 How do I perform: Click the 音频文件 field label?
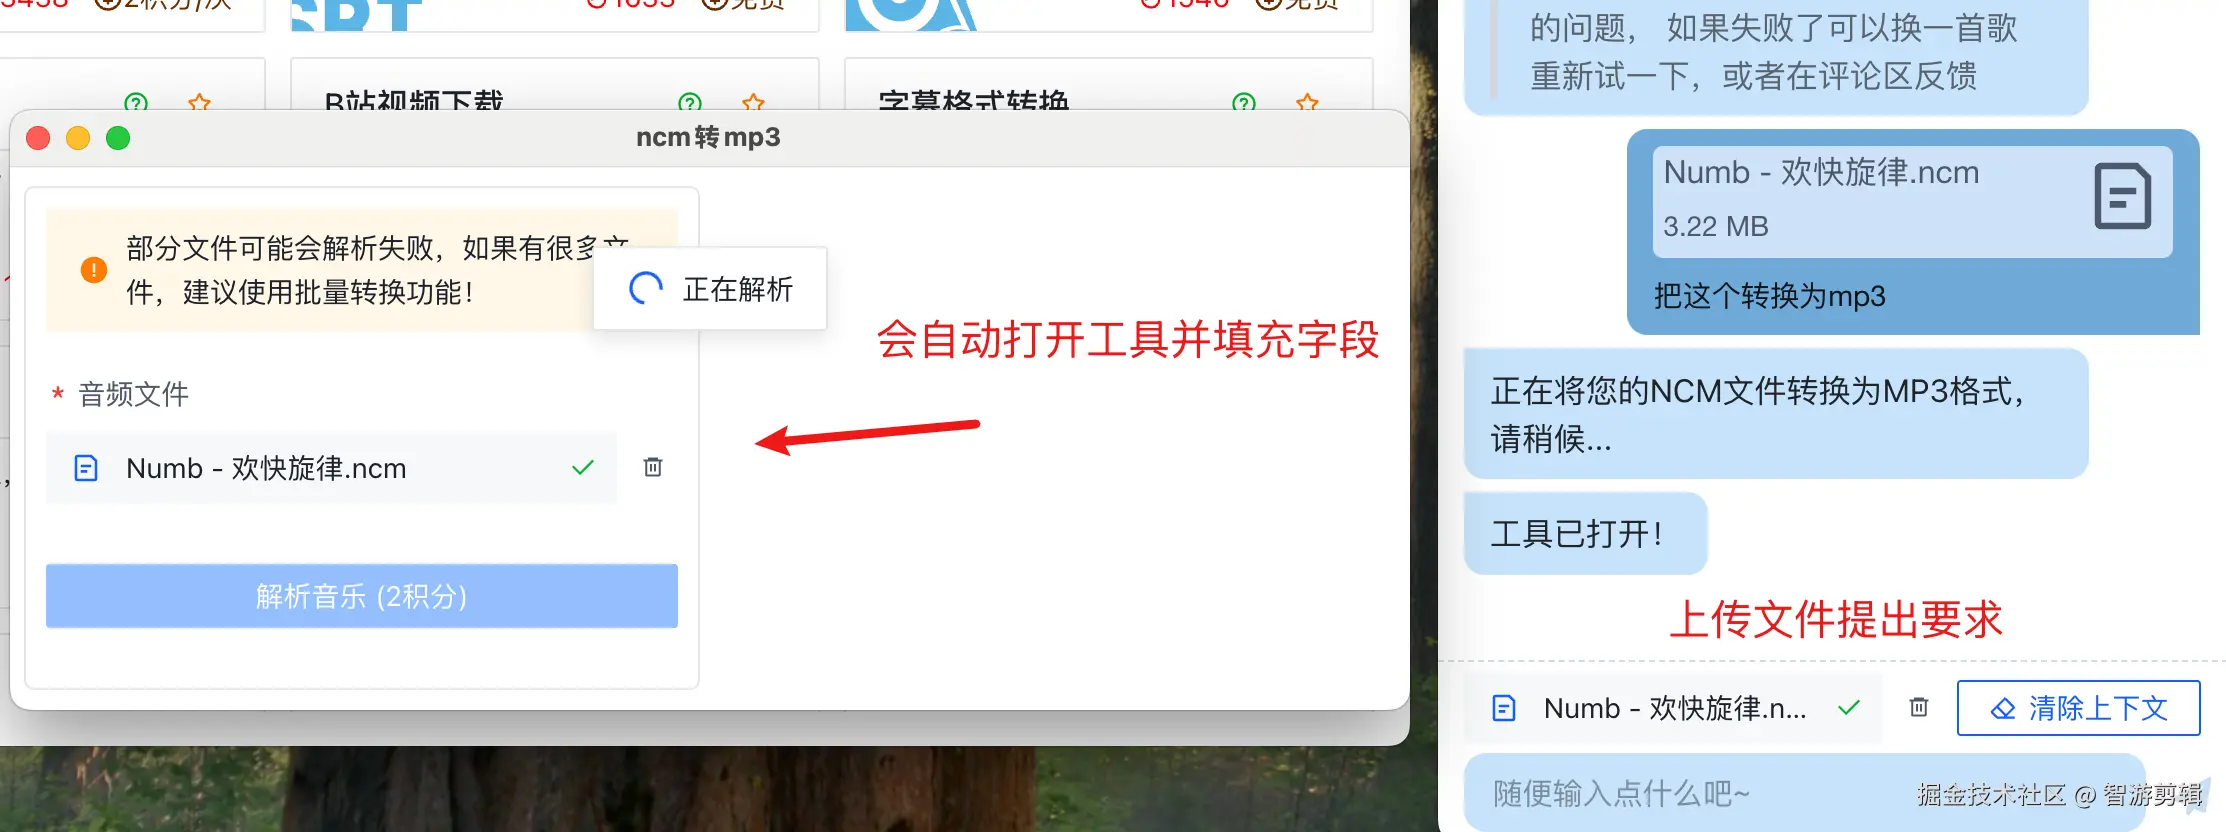click(133, 394)
